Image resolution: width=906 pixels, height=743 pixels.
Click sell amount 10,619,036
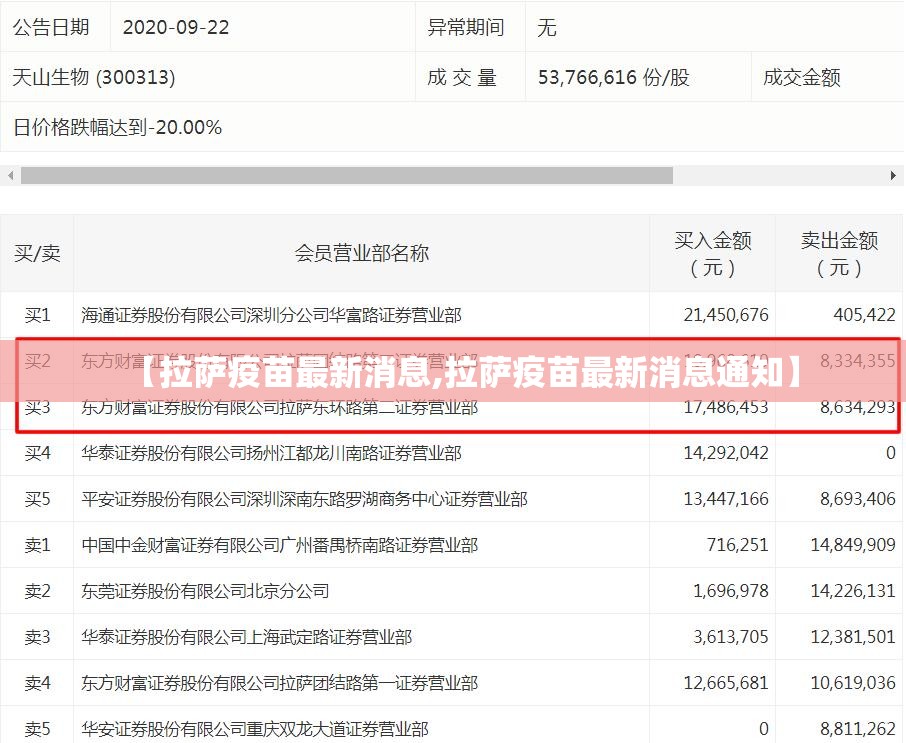(x=853, y=683)
